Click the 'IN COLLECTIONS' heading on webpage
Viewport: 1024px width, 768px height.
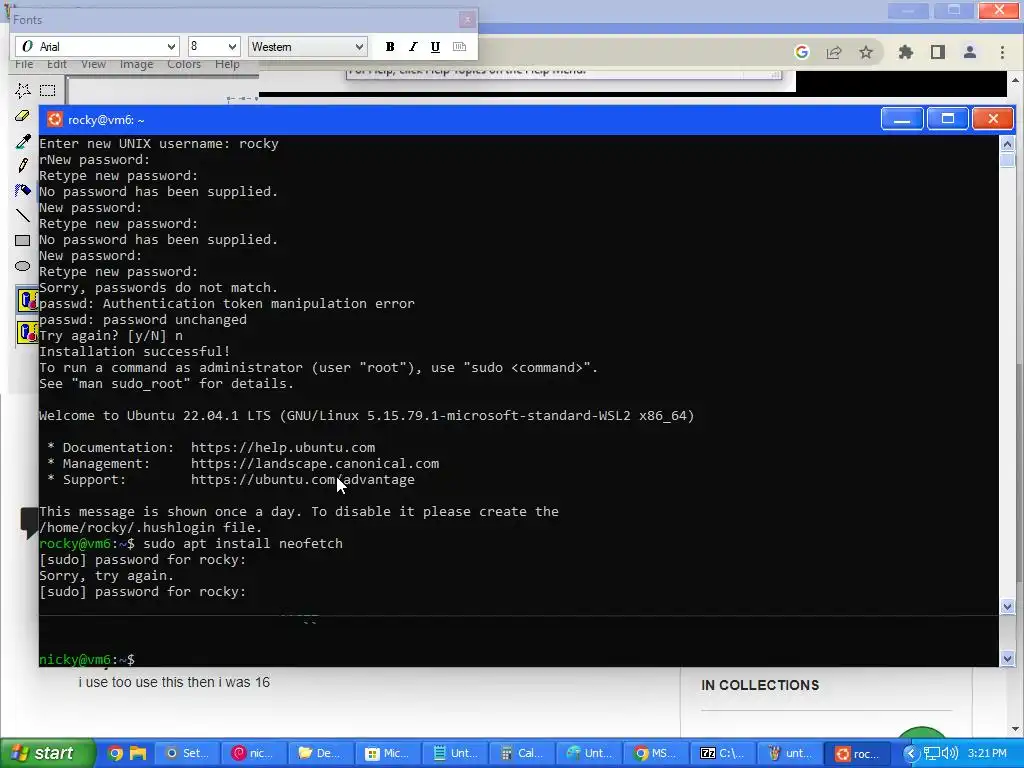[760, 685]
